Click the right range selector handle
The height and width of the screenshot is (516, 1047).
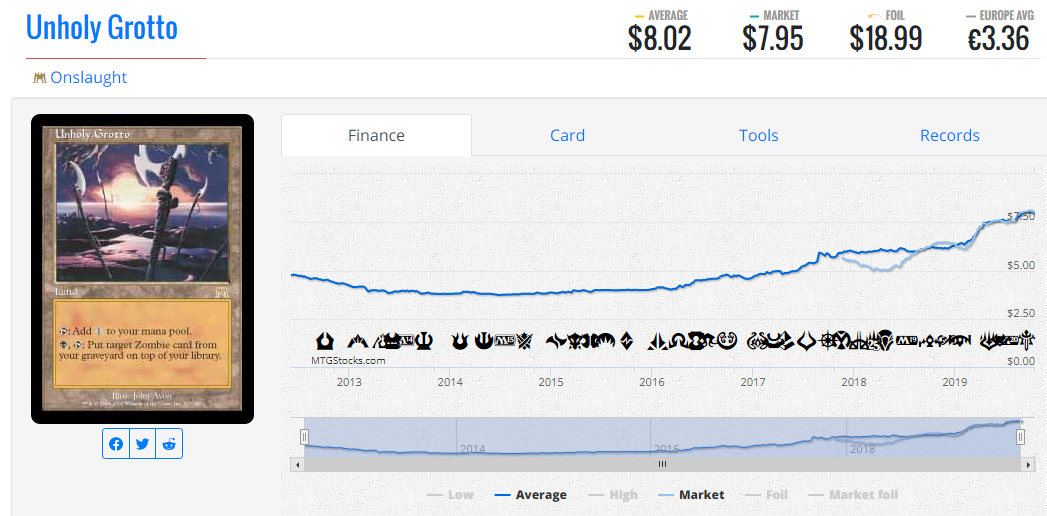coord(1020,437)
